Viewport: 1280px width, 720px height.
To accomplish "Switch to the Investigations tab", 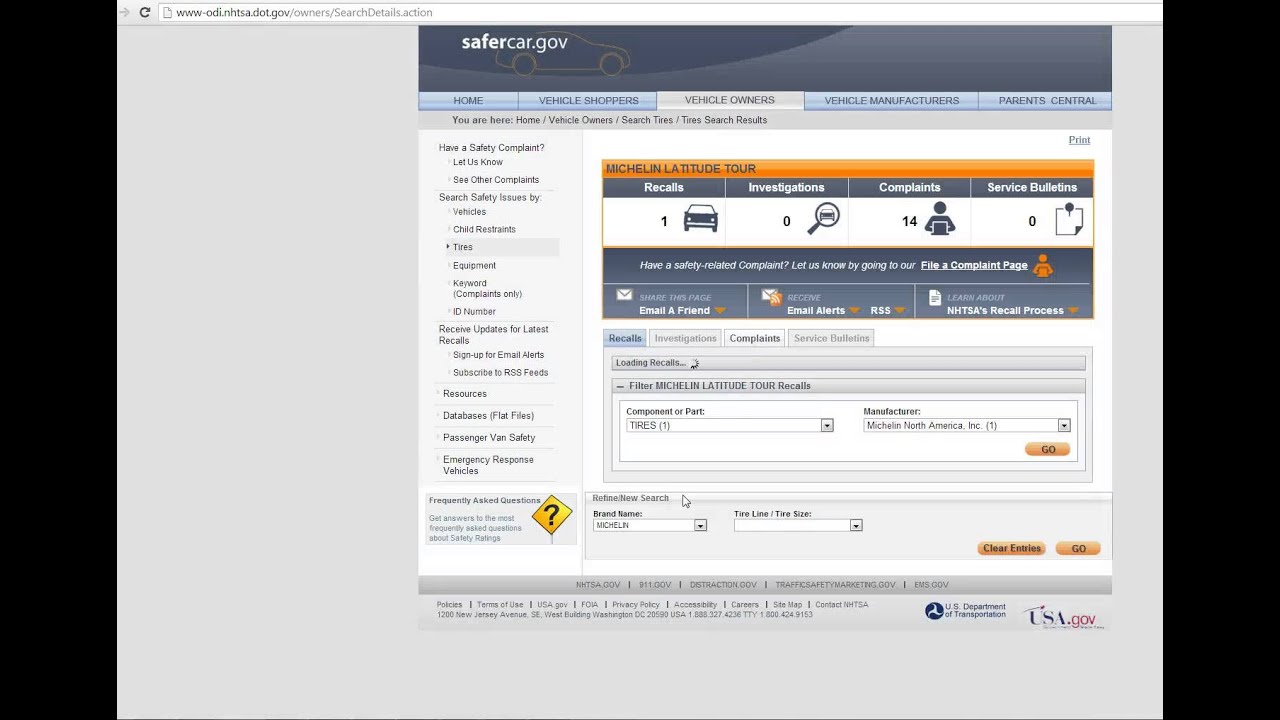I will [685, 338].
